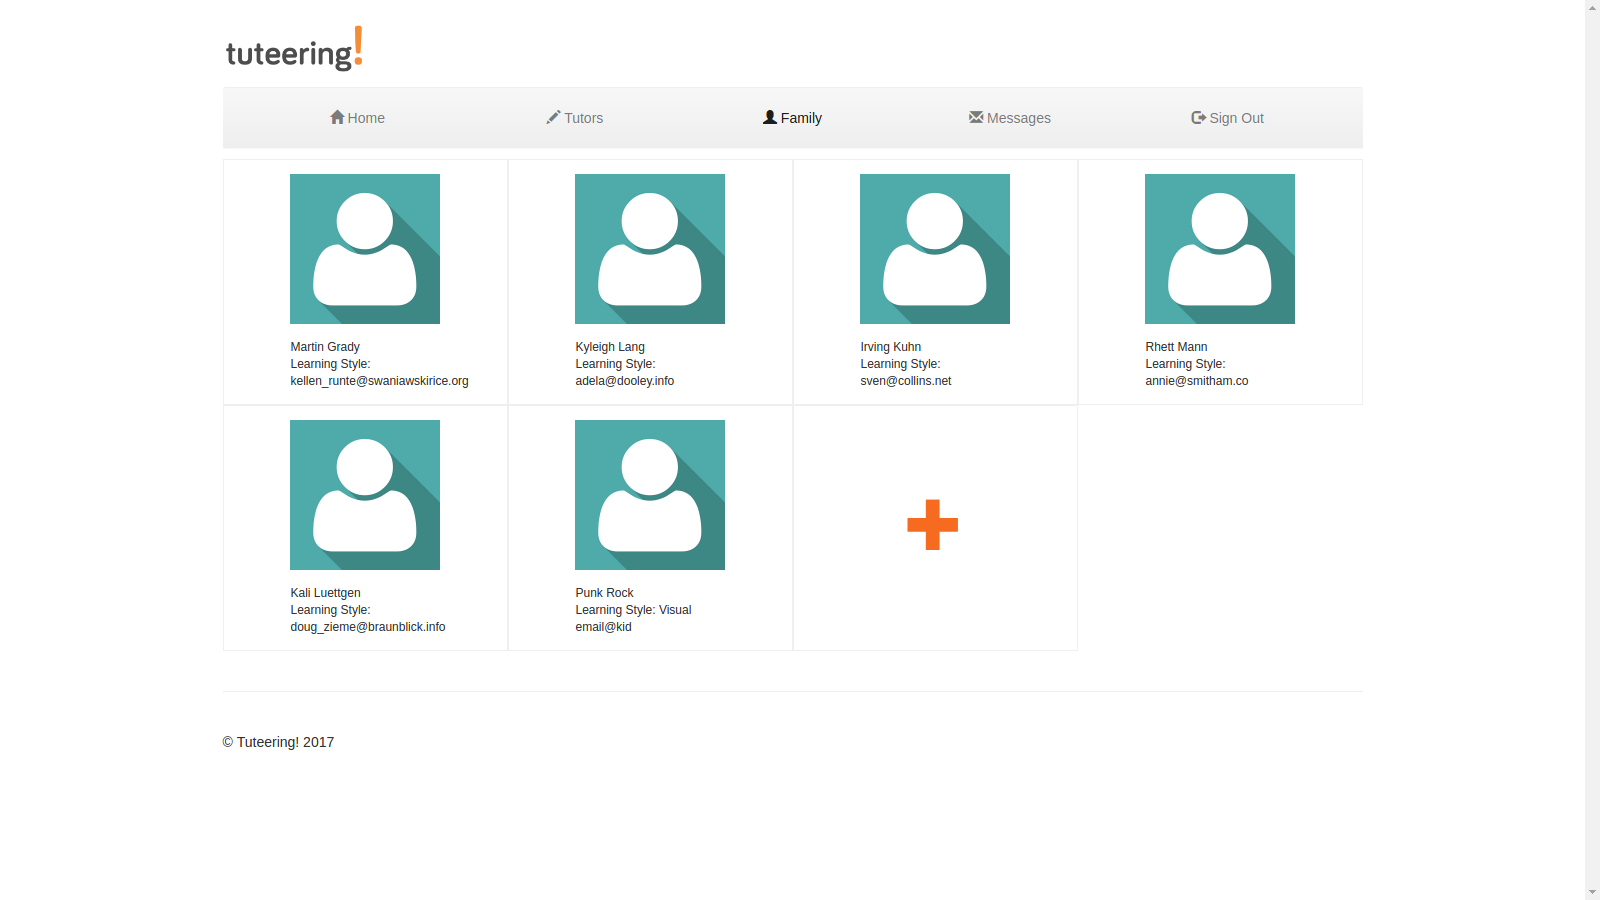
Task: Open Irving Kuhn's avatar picture
Action: pyautogui.click(x=935, y=249)
